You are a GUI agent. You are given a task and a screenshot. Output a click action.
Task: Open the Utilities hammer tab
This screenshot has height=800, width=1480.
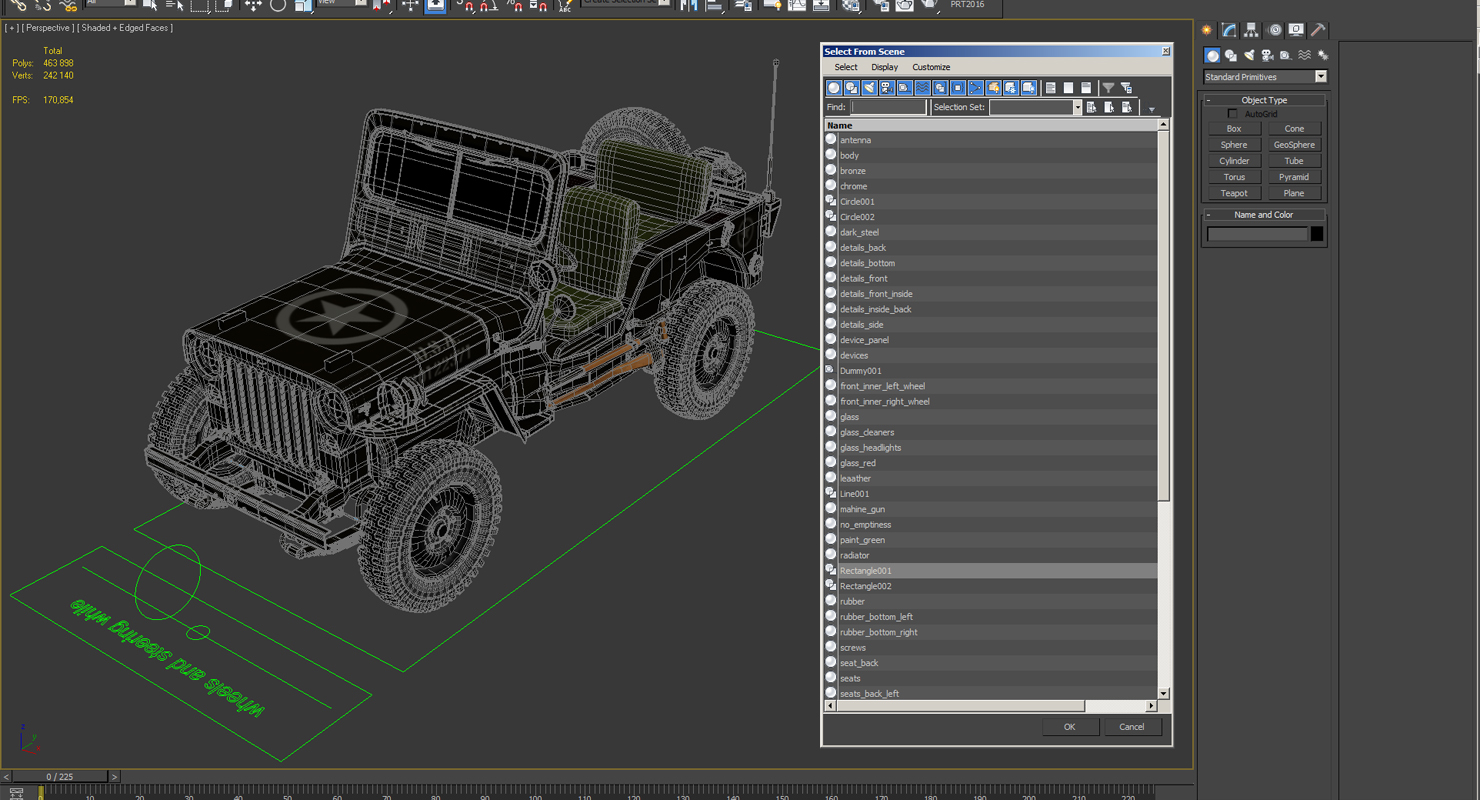[1318, 30]
